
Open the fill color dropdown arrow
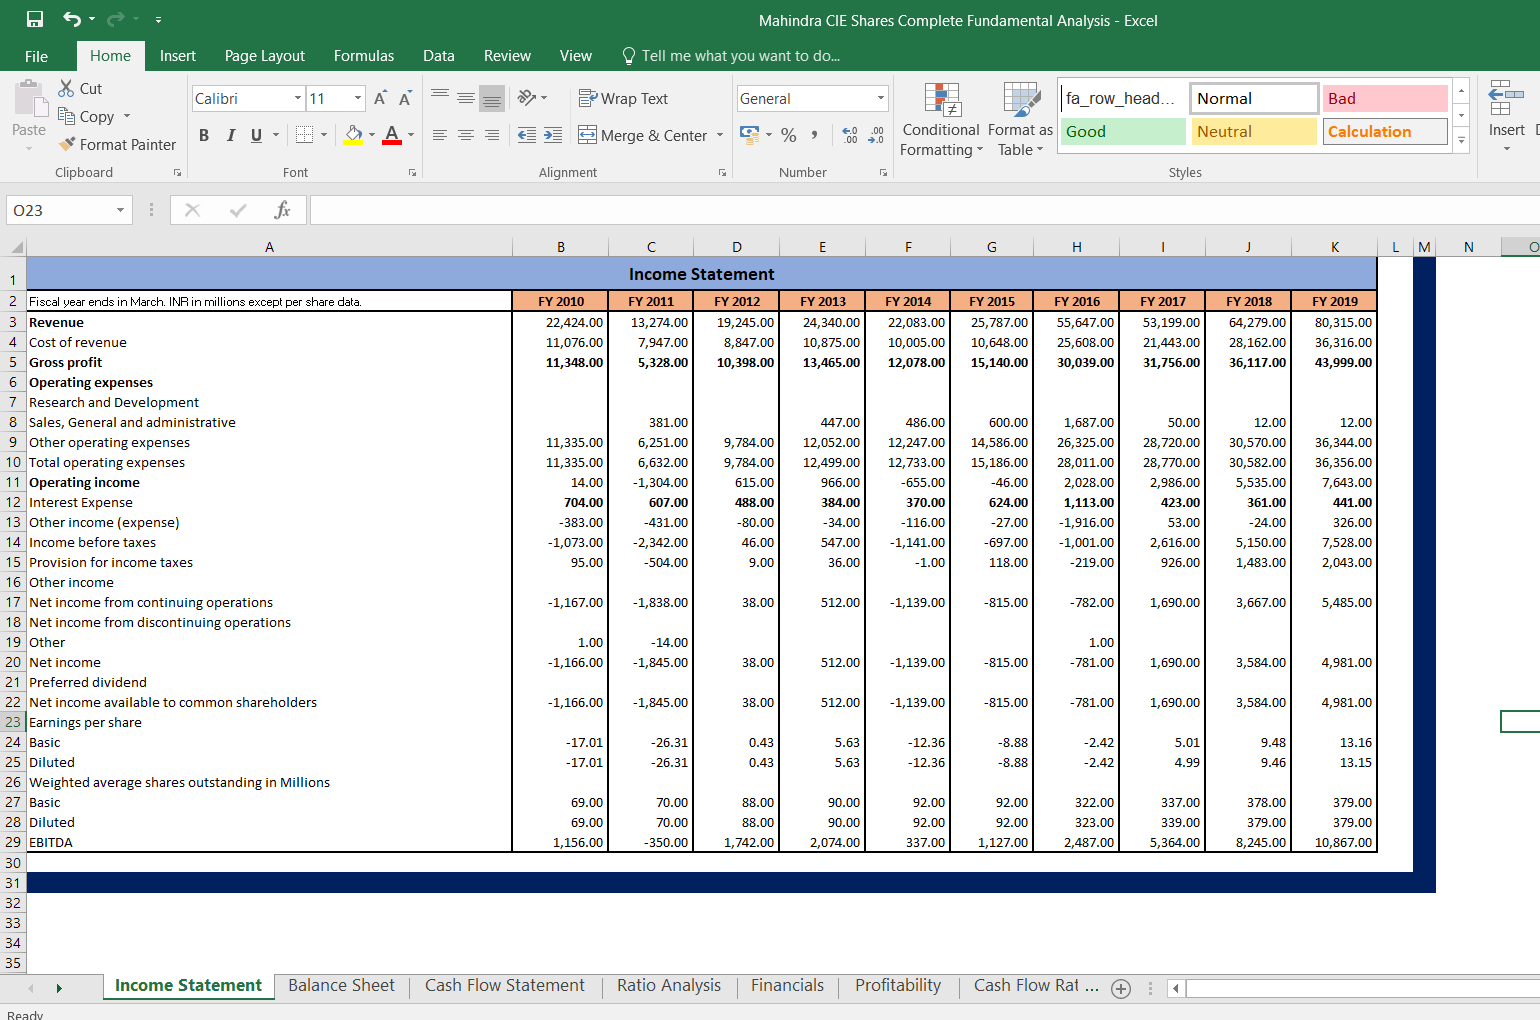(x=372, y=134)
